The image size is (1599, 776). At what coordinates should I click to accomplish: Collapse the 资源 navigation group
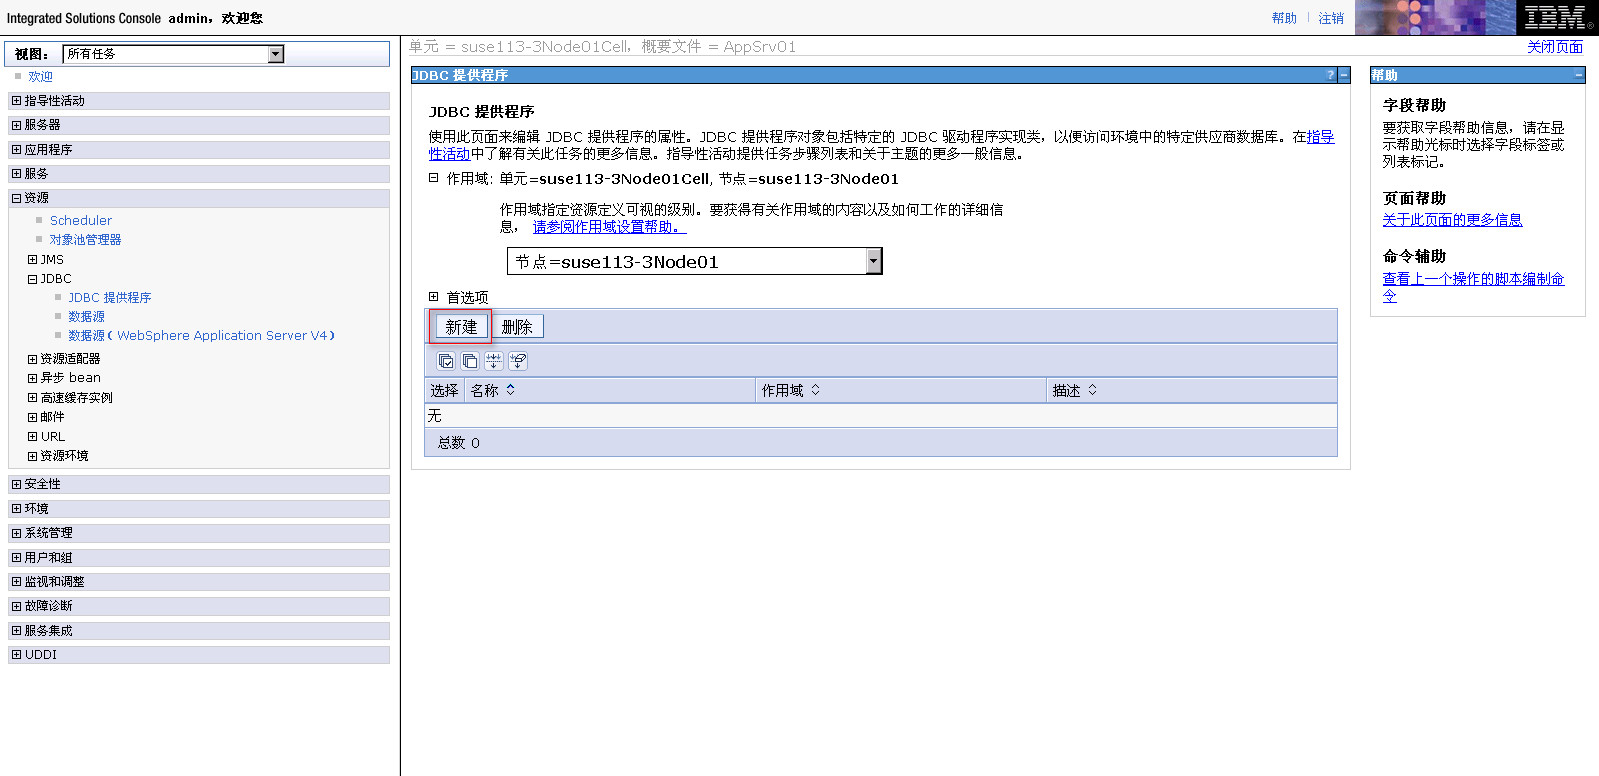(x=16, y=198)
